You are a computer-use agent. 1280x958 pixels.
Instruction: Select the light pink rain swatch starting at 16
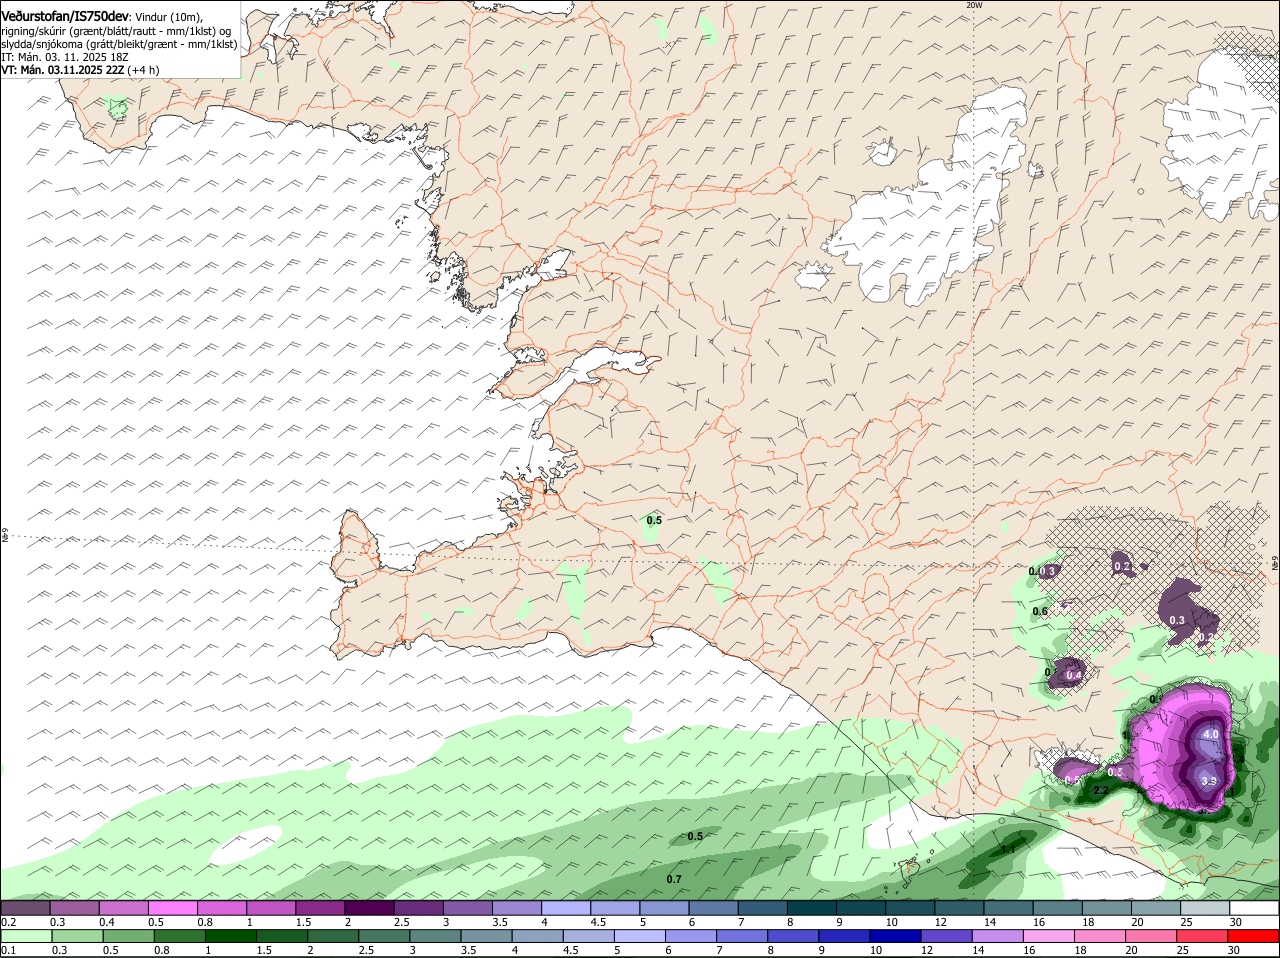(1048, 937)
